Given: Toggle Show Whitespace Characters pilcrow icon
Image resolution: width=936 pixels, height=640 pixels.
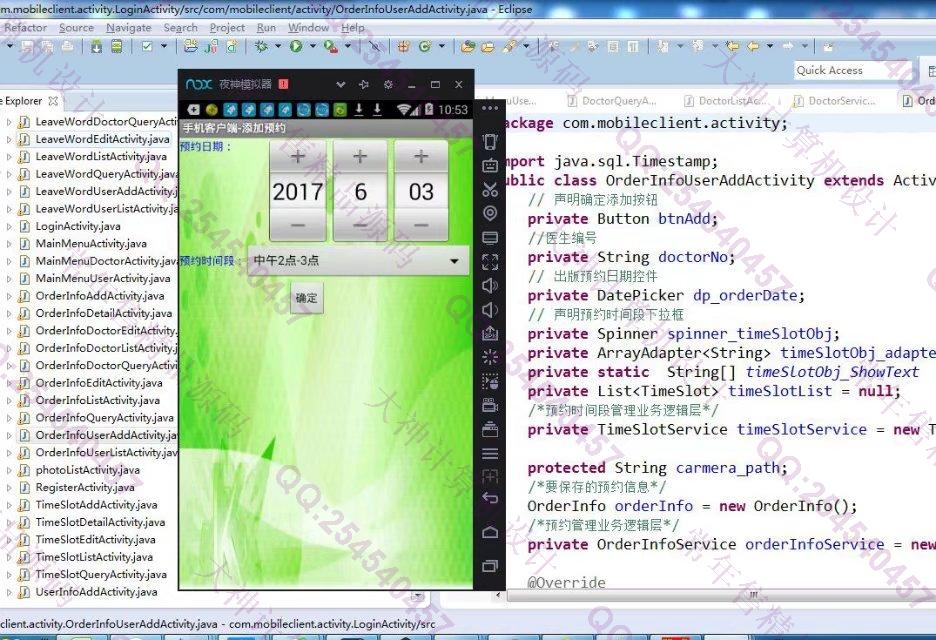Looking at the screenshot, I should tap(633, 46).
